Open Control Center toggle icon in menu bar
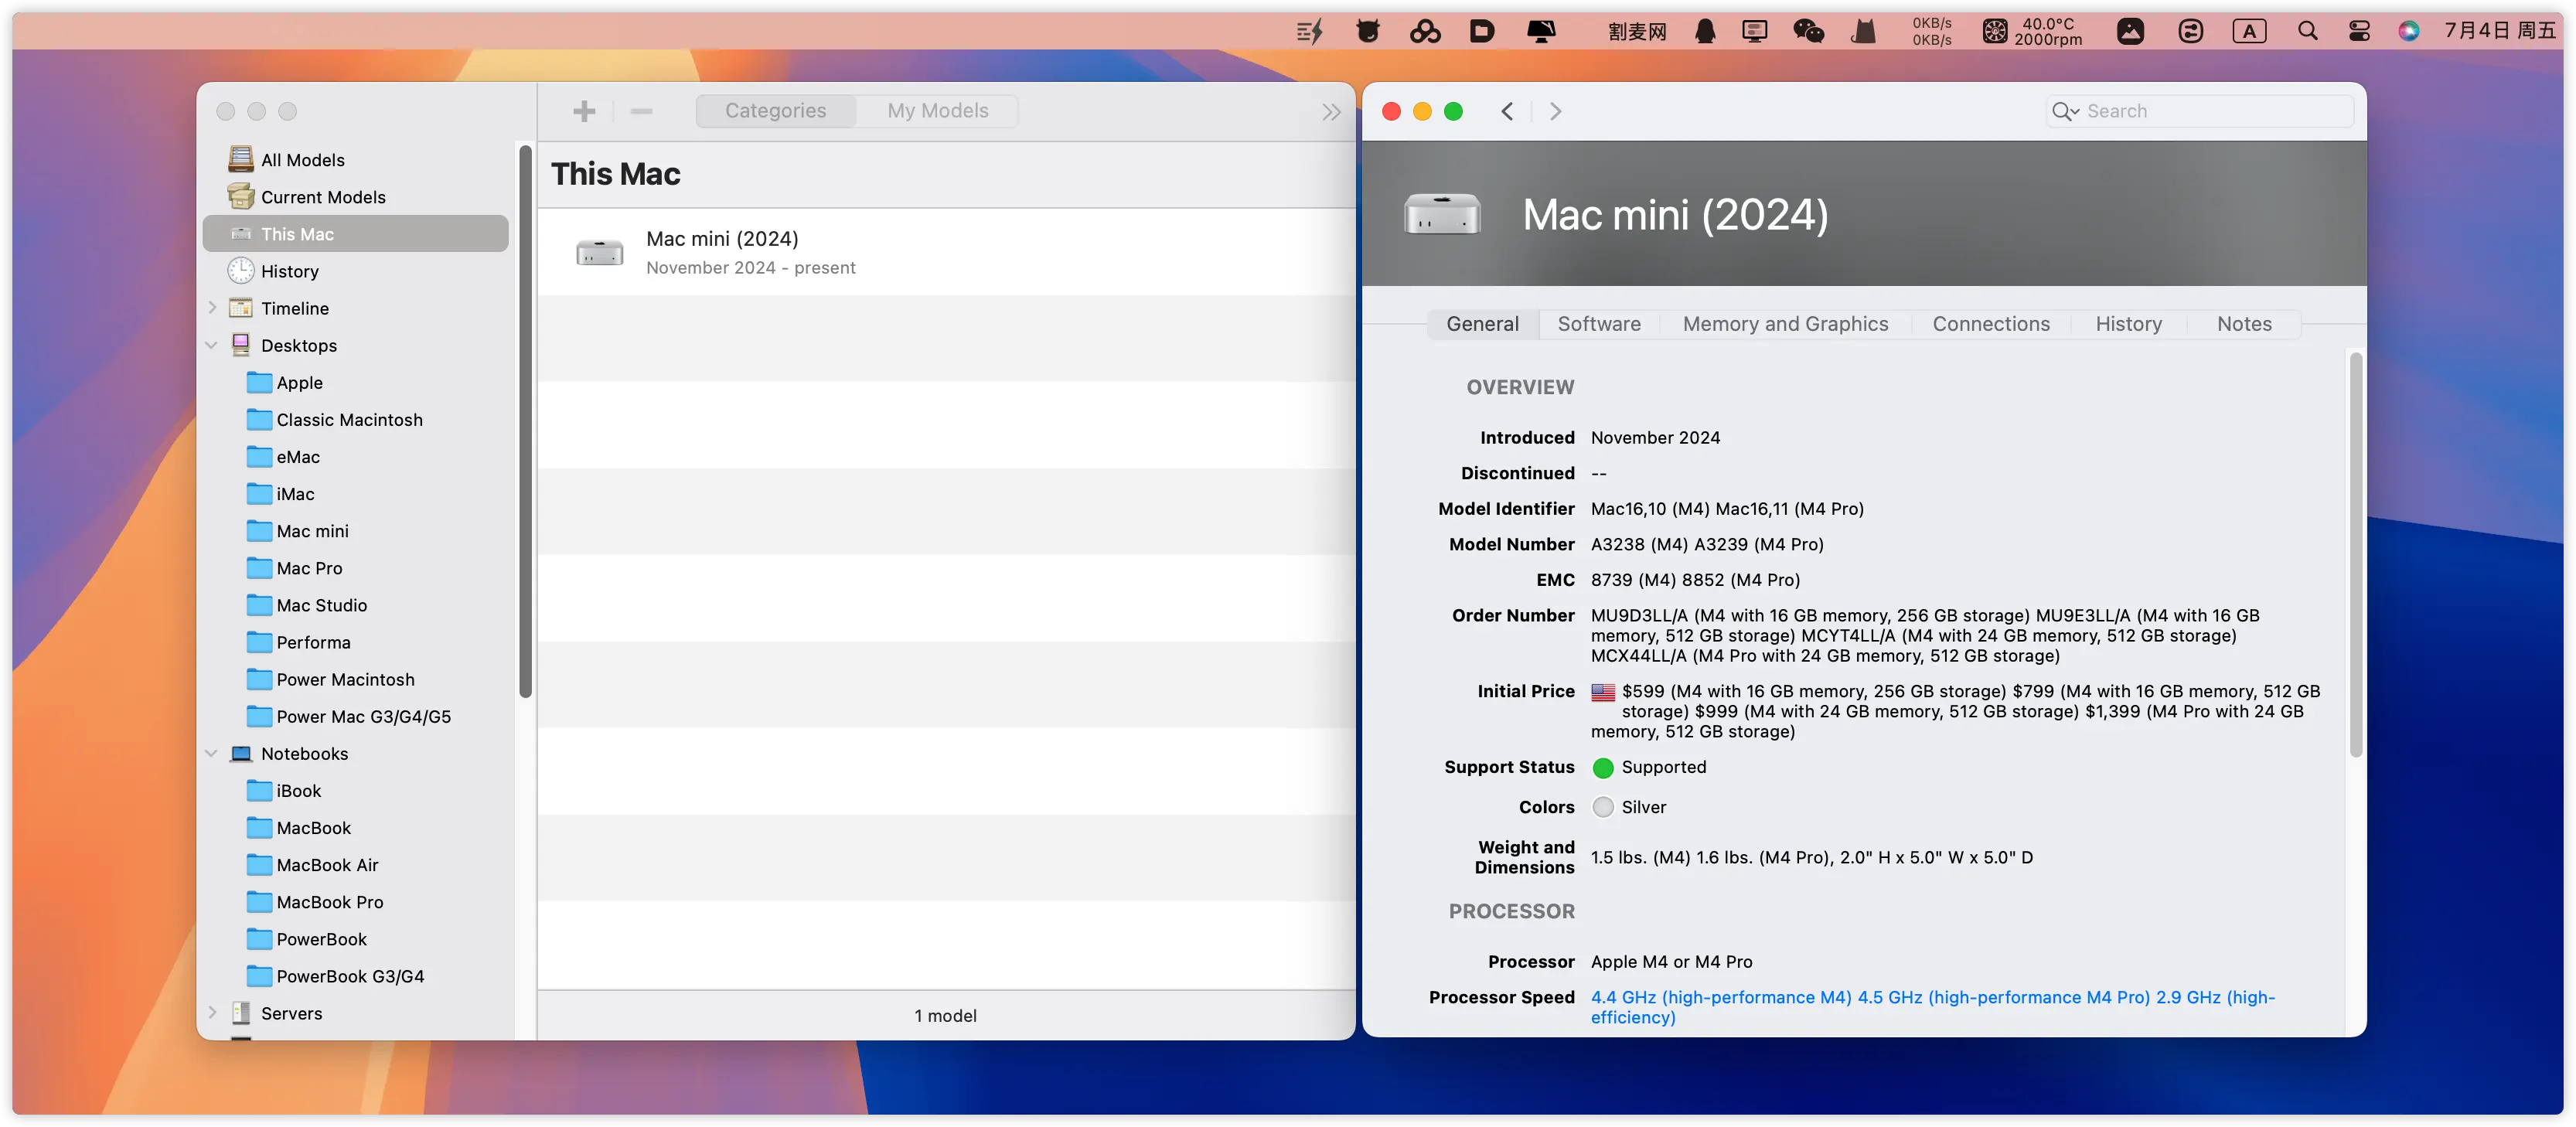Viewport: 2576px width, 1127px height. pyautogui.click(x=2359, y=31)
